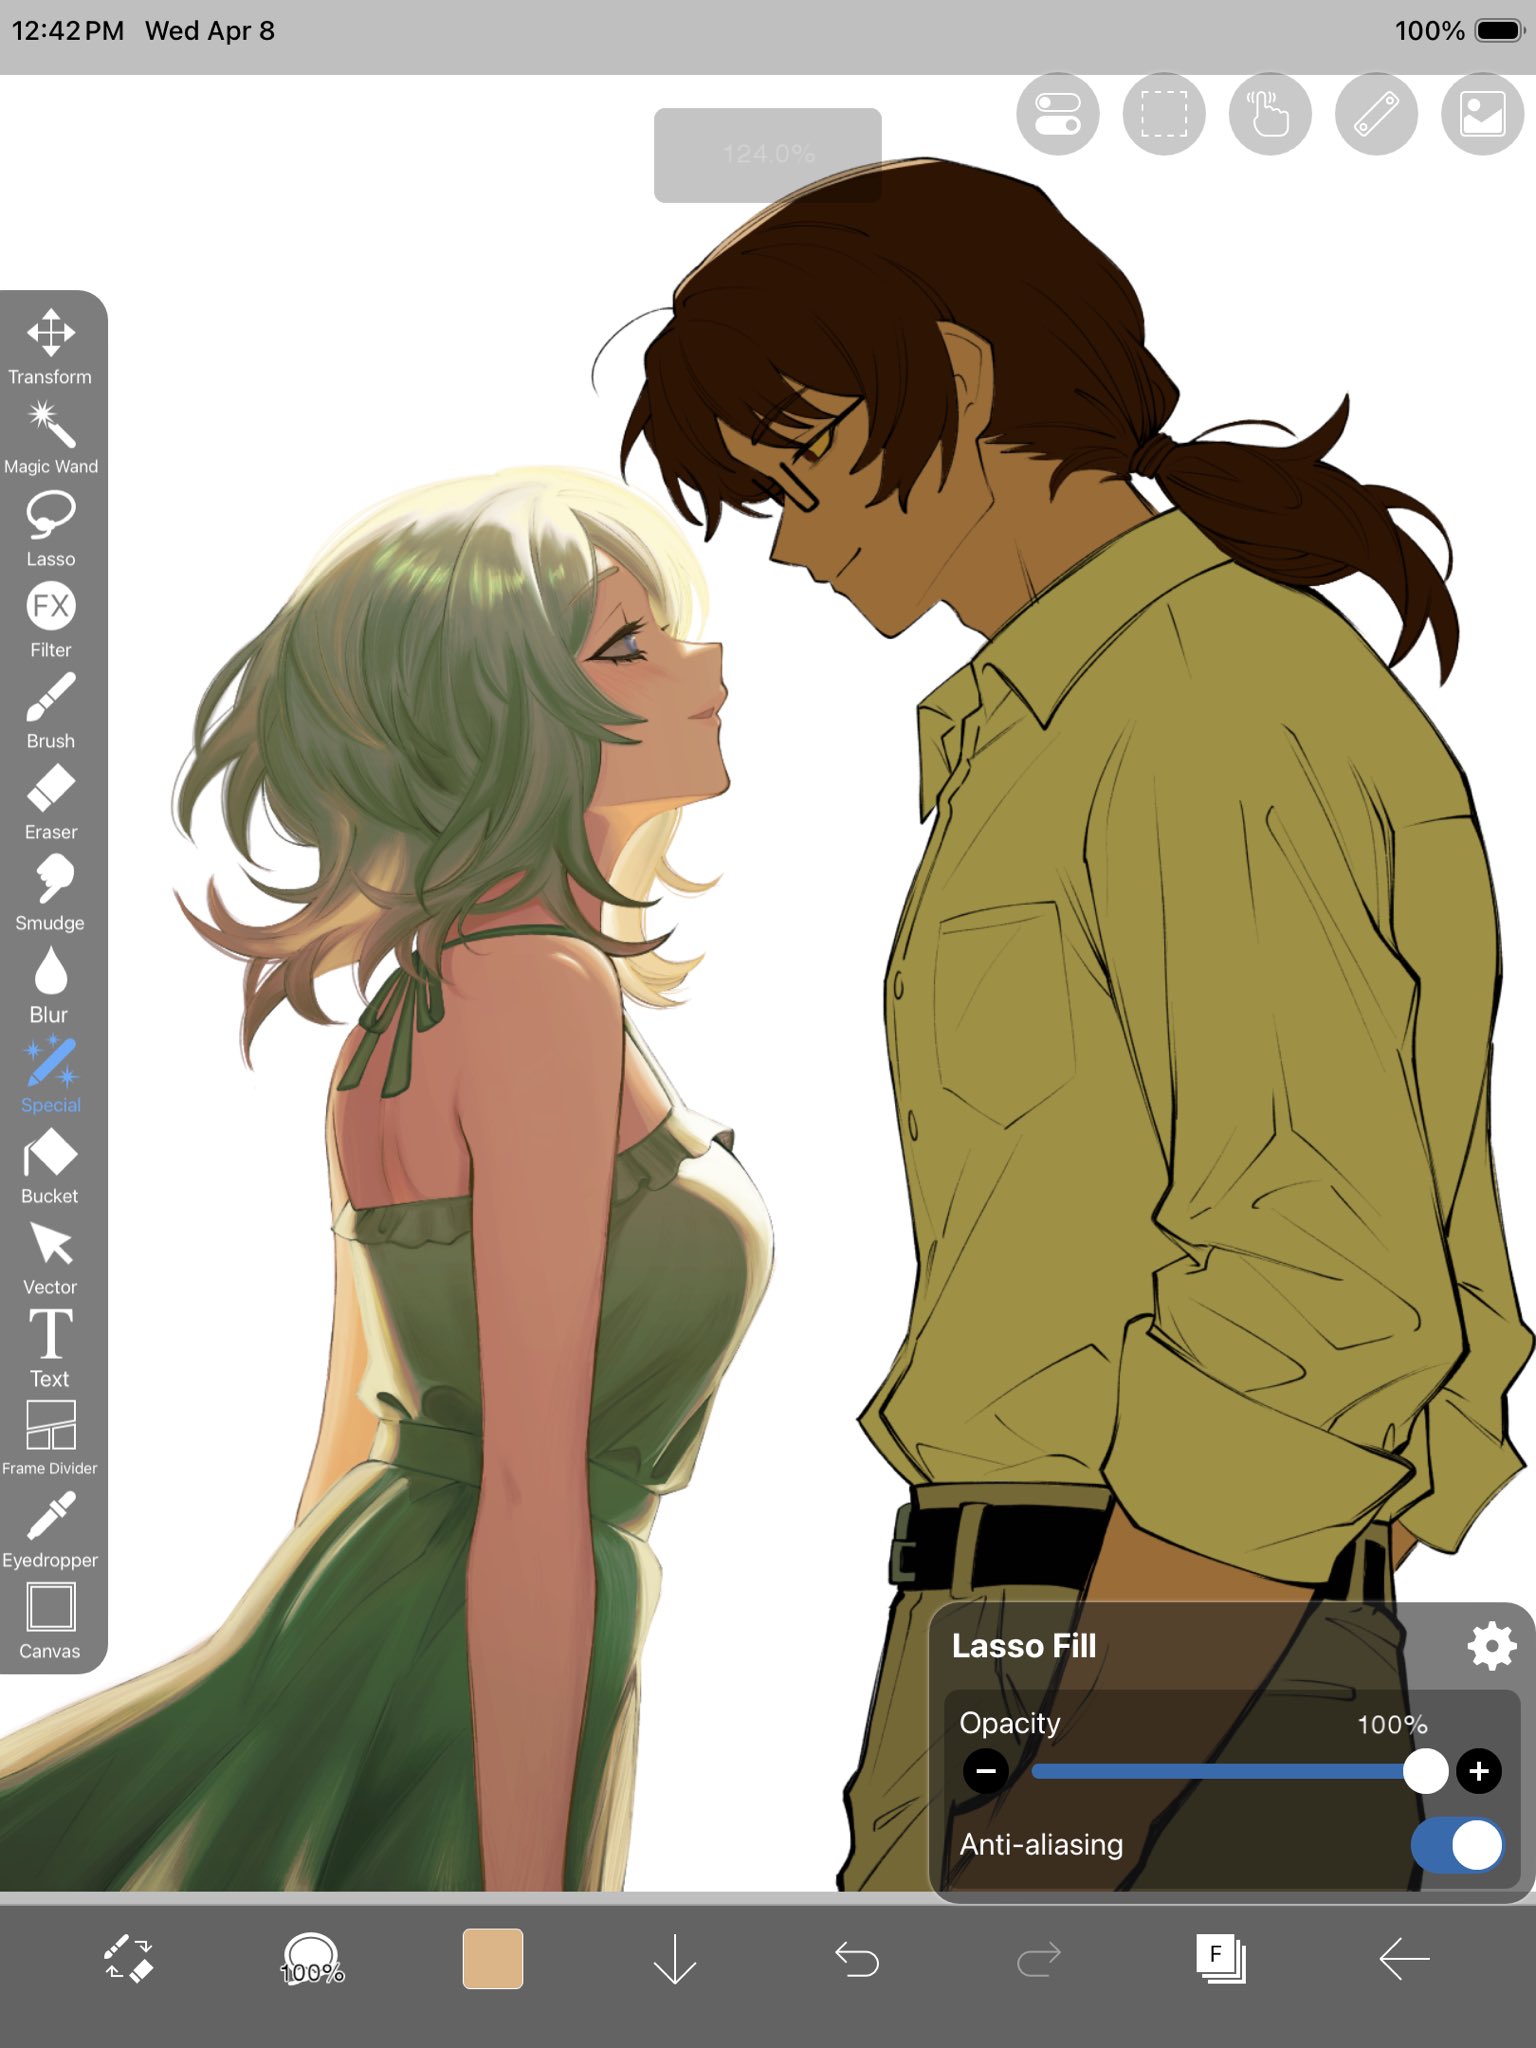Decrease opacity with the minus button
This screenshot has width=1536, height=2048.
pos(986,1771)
